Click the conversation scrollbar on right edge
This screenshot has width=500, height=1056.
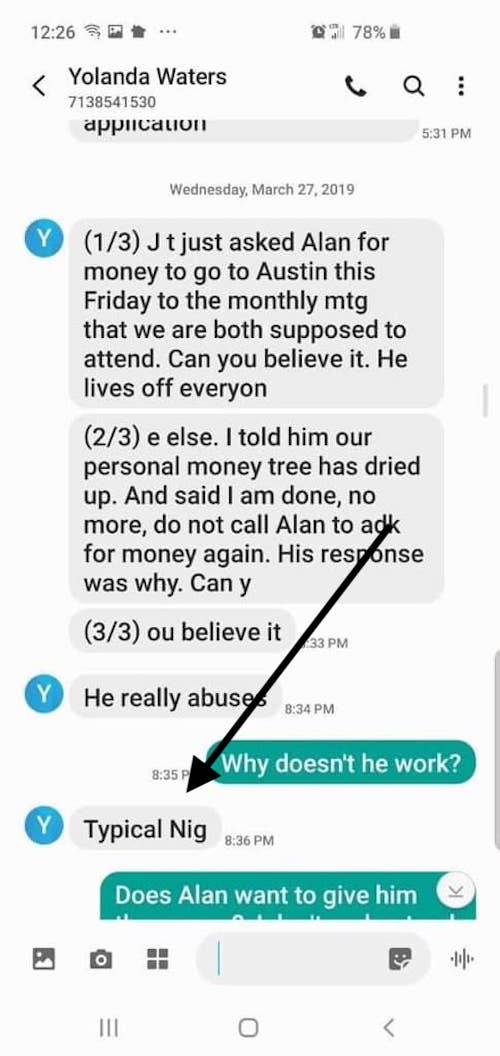point(486,401)
